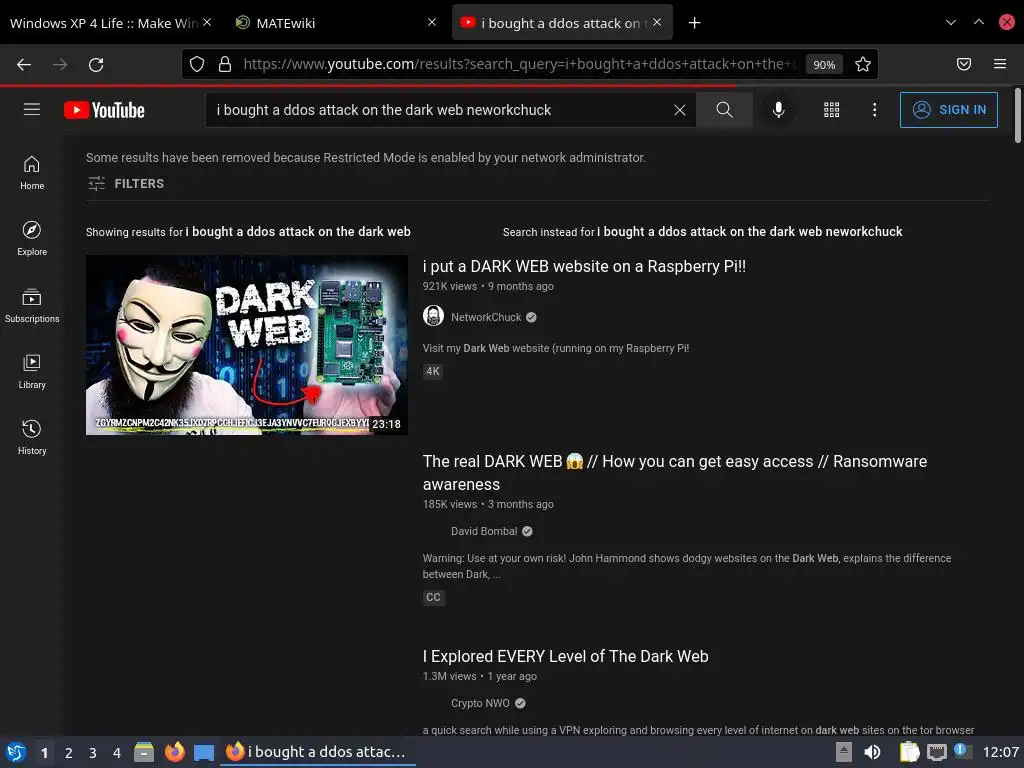Image resolution: width=1024 pixels, height=768 pixels.
Task: Click the 90% zoom level indicator
Action: 824,65
